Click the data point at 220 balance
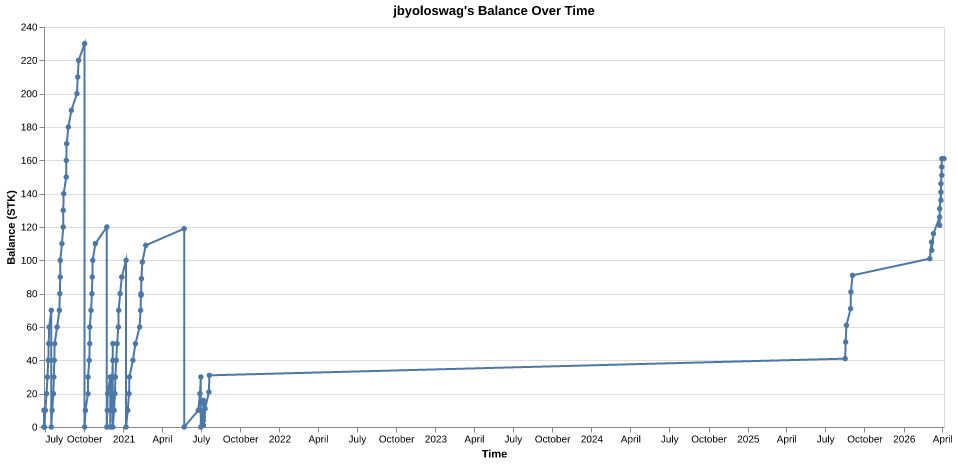 pos(78,61)
